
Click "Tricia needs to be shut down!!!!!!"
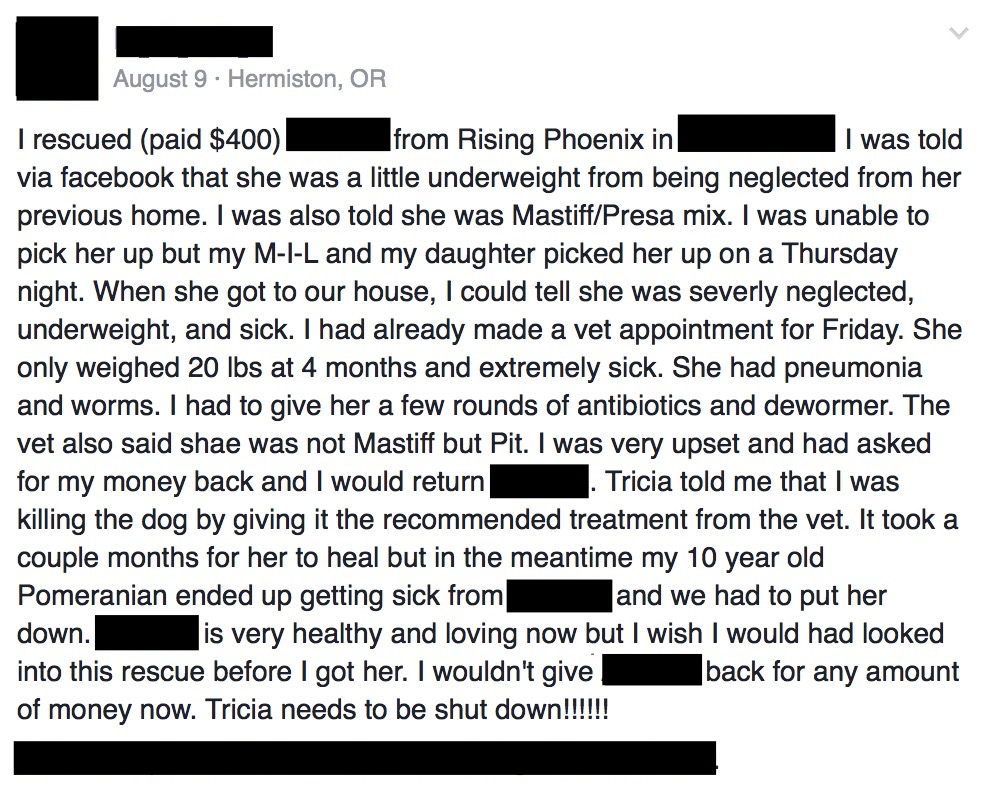point(406,709)
